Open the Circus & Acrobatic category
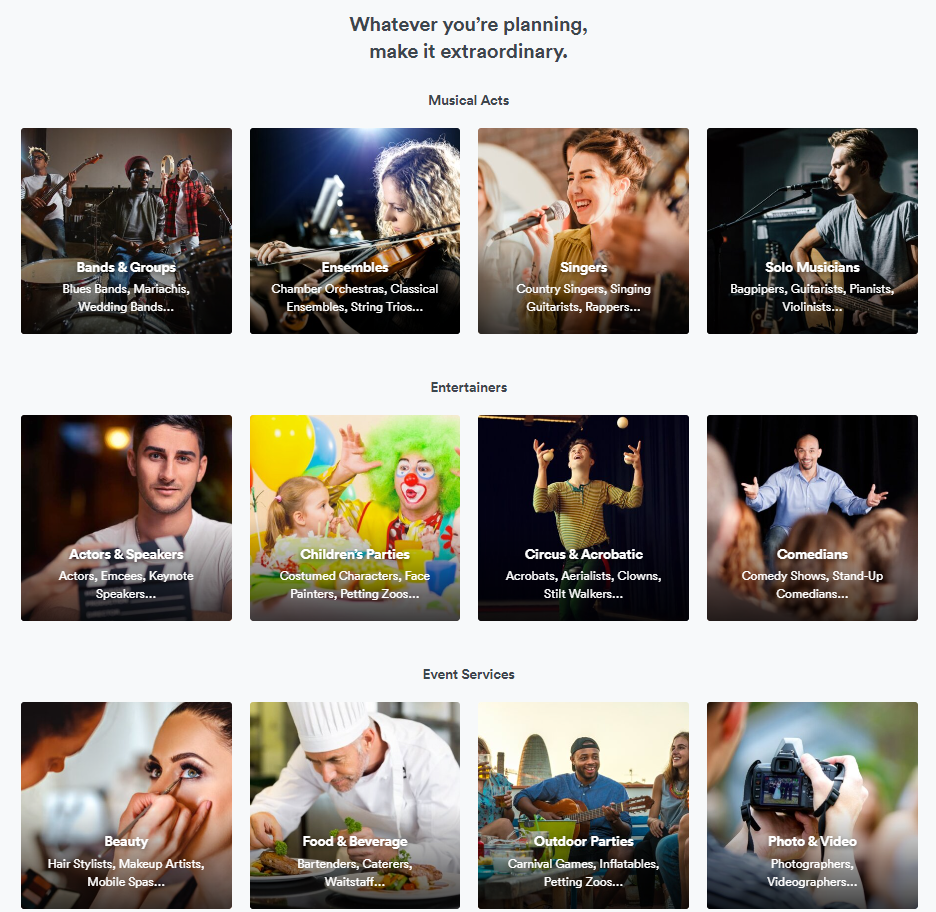The height and width of the screenshot is (912, 936). point(583,517)
